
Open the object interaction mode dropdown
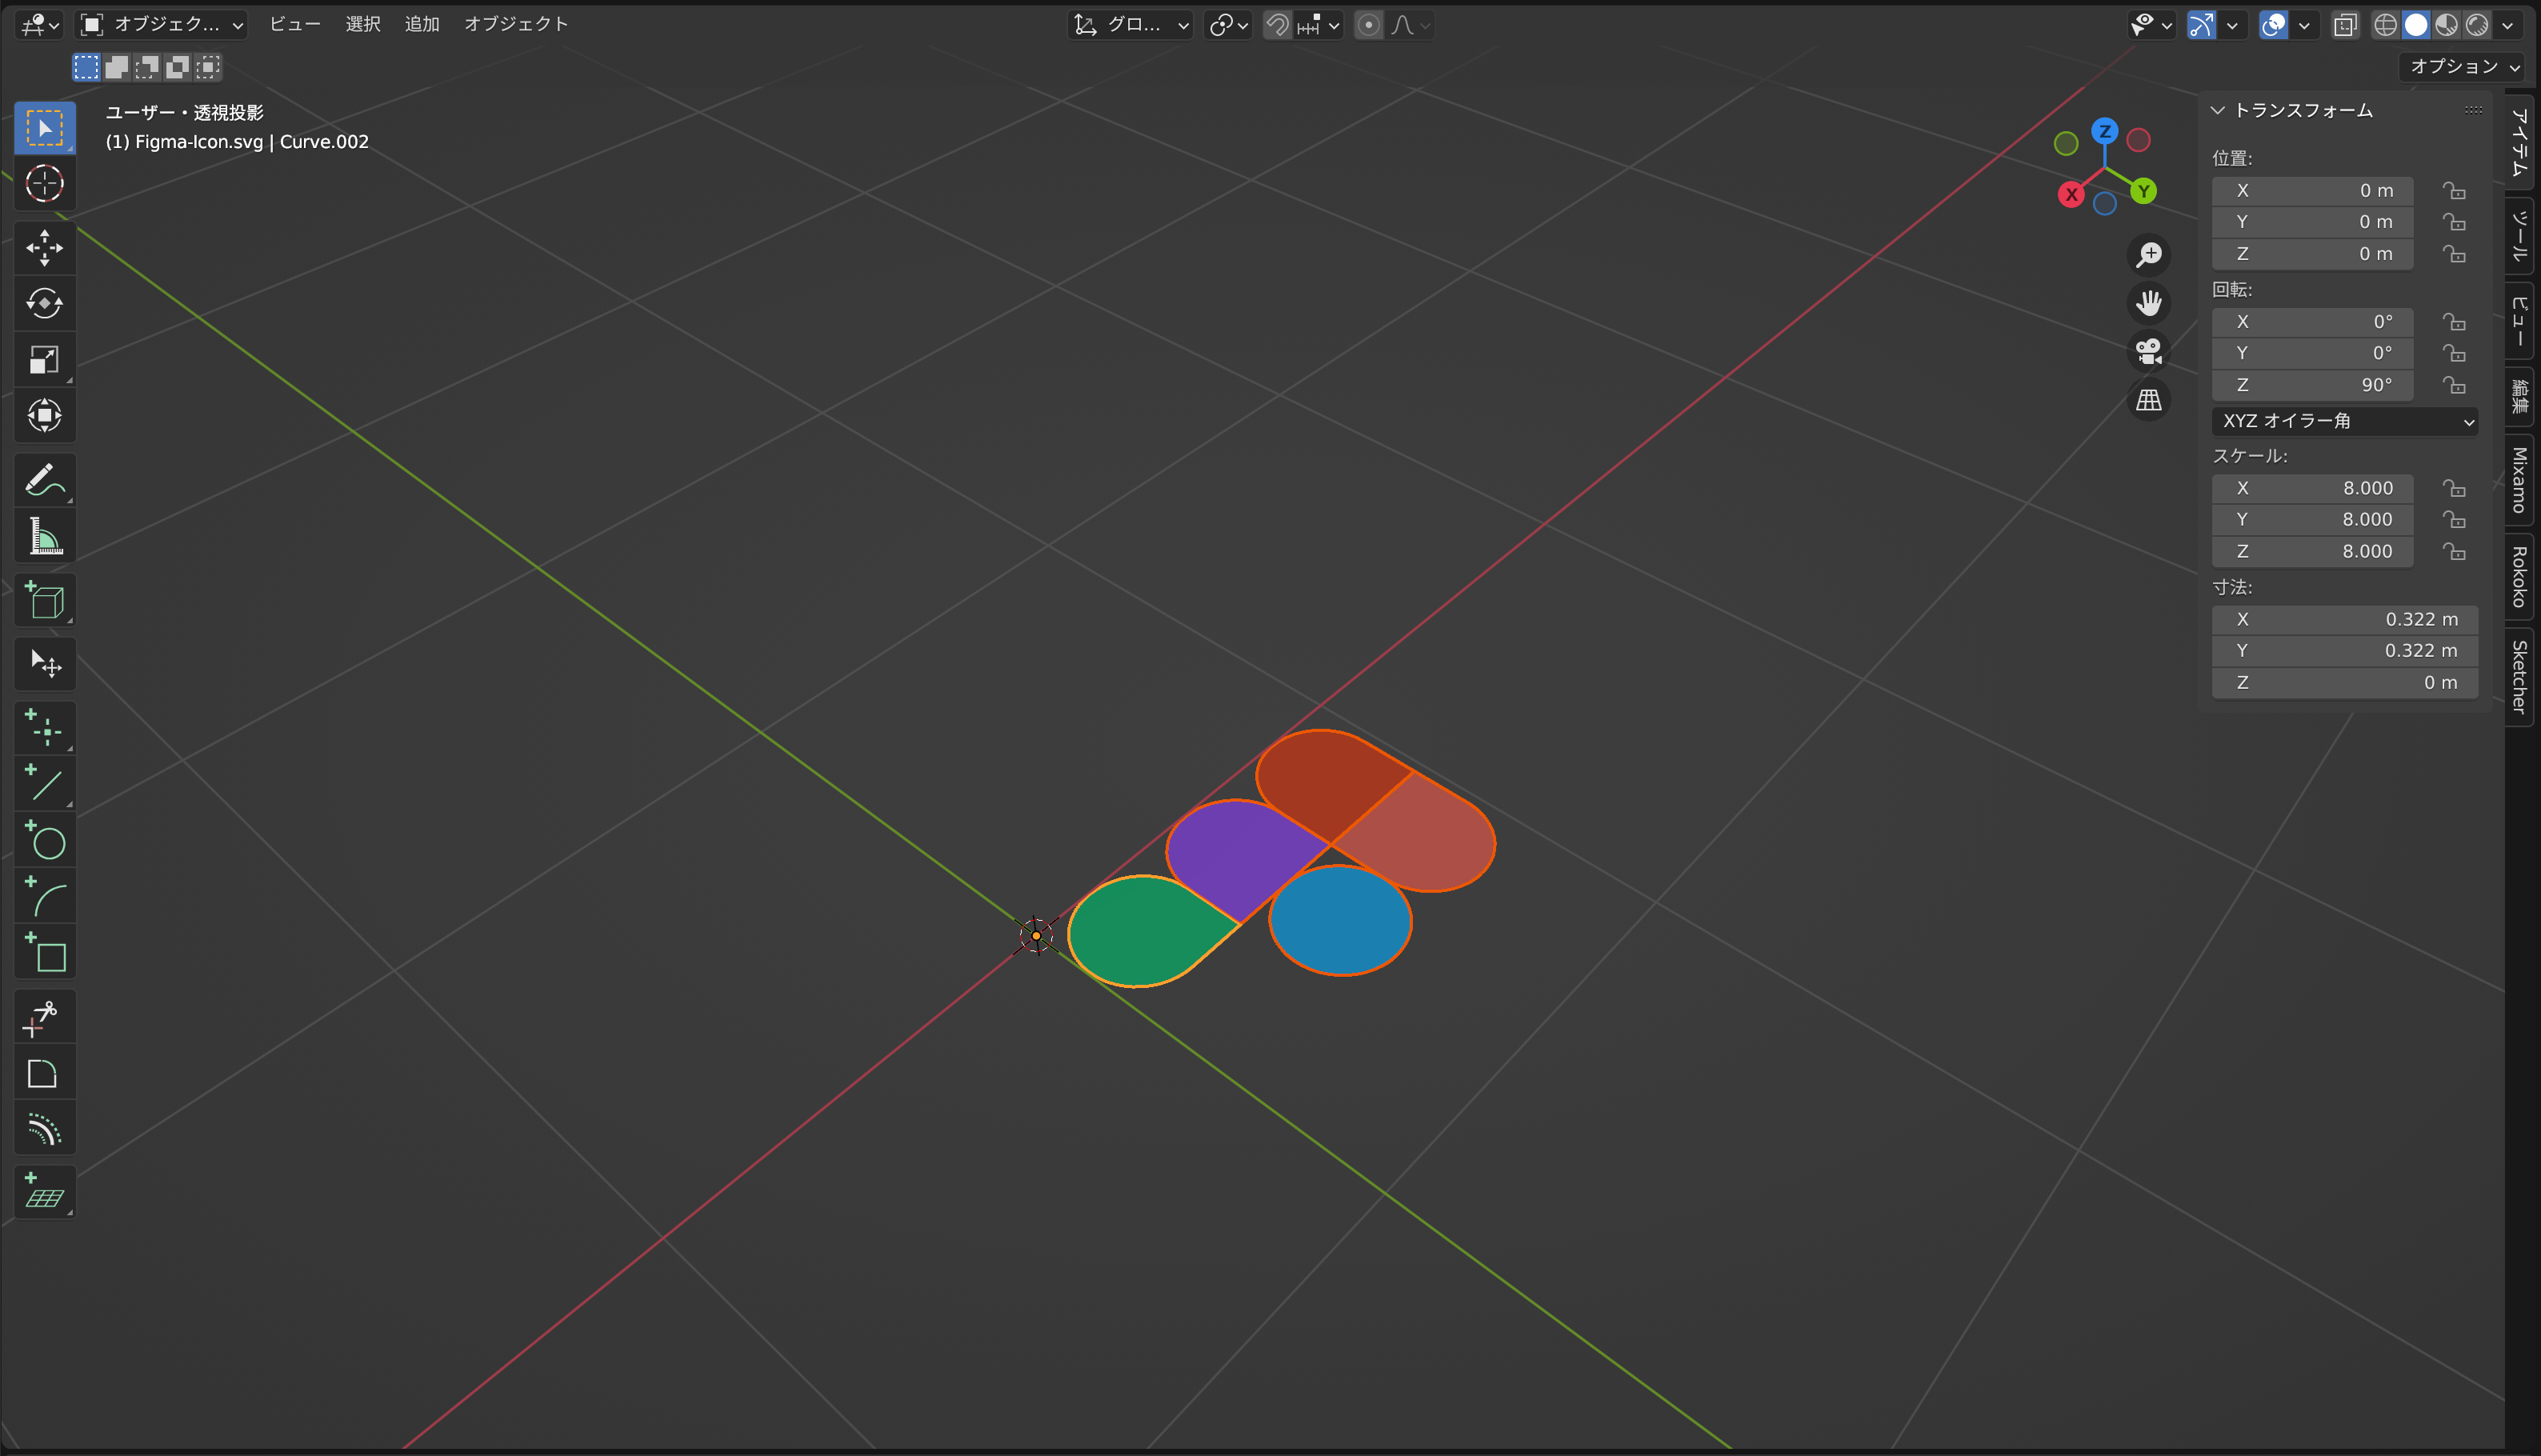(162, 25)
